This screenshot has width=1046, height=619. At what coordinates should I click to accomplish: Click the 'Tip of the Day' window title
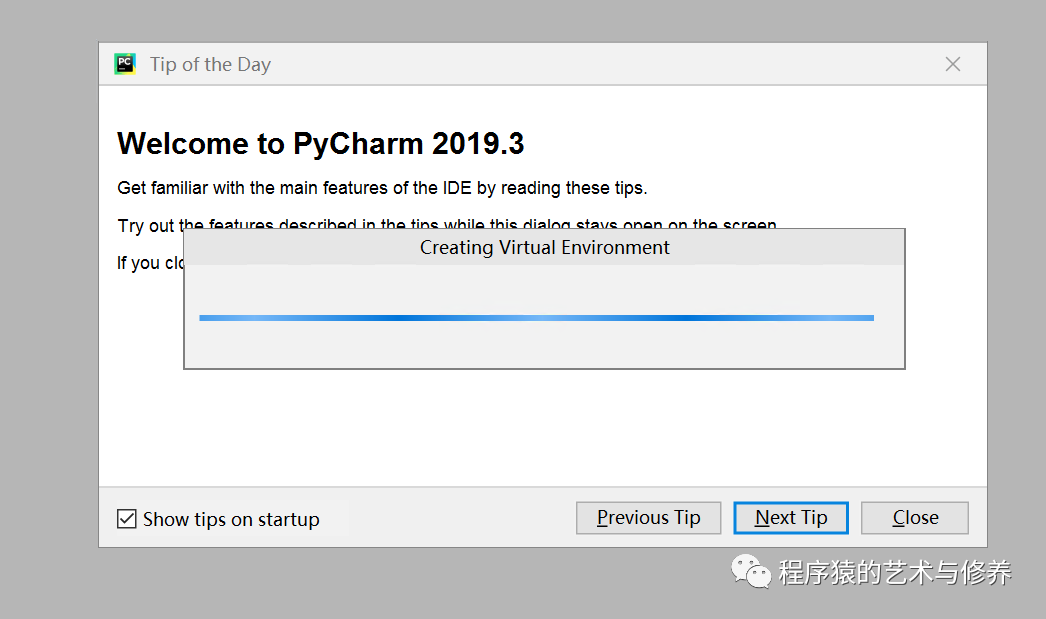tap(210, 64)
